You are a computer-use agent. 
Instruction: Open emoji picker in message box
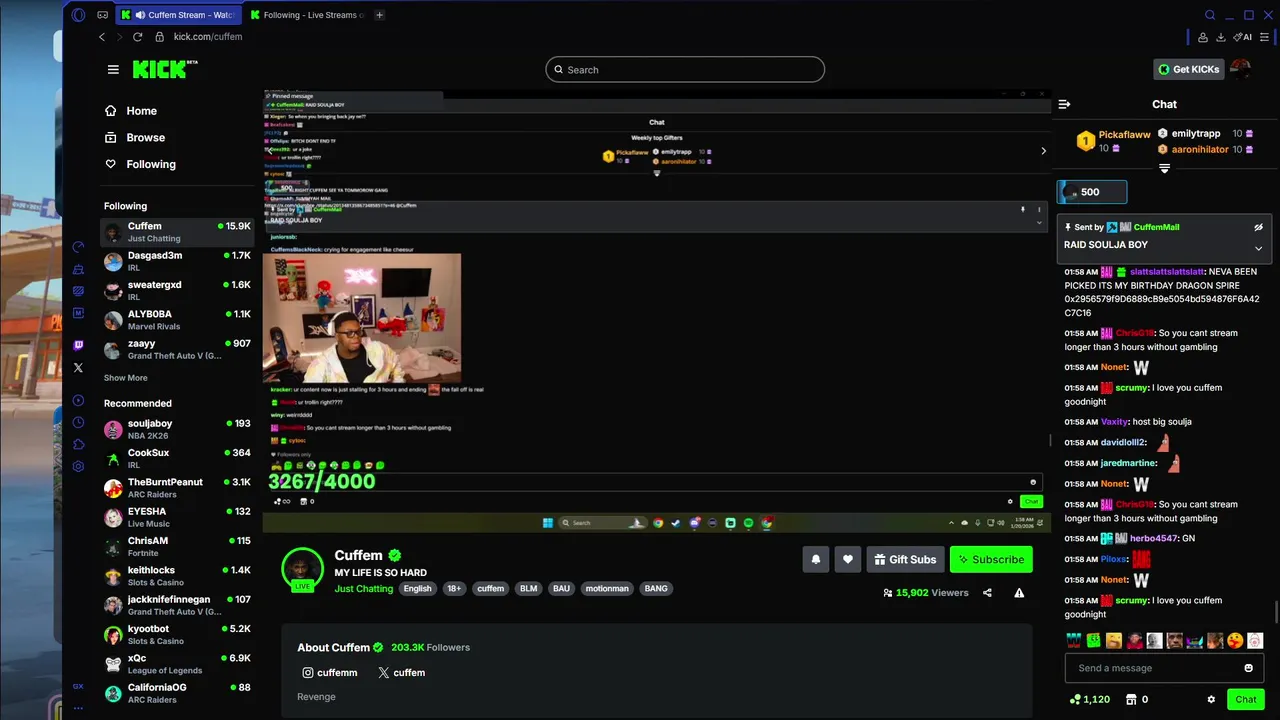coord(1248,668)
